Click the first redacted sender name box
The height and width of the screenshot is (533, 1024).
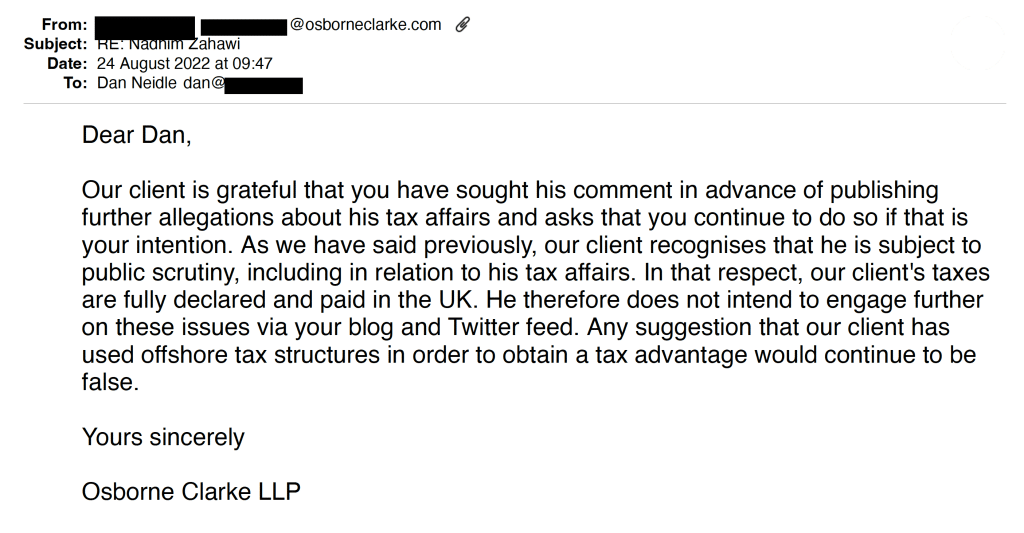[x=145, y=27]
